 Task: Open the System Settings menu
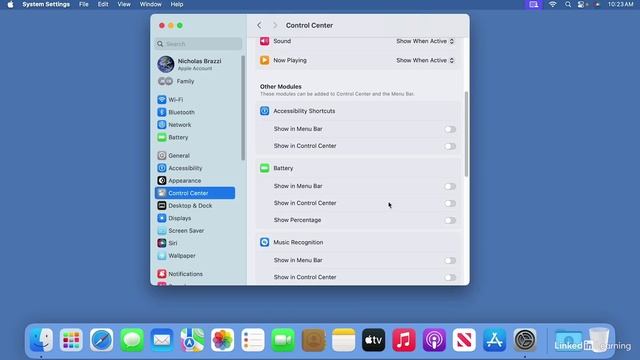click(x=46, y=4)
